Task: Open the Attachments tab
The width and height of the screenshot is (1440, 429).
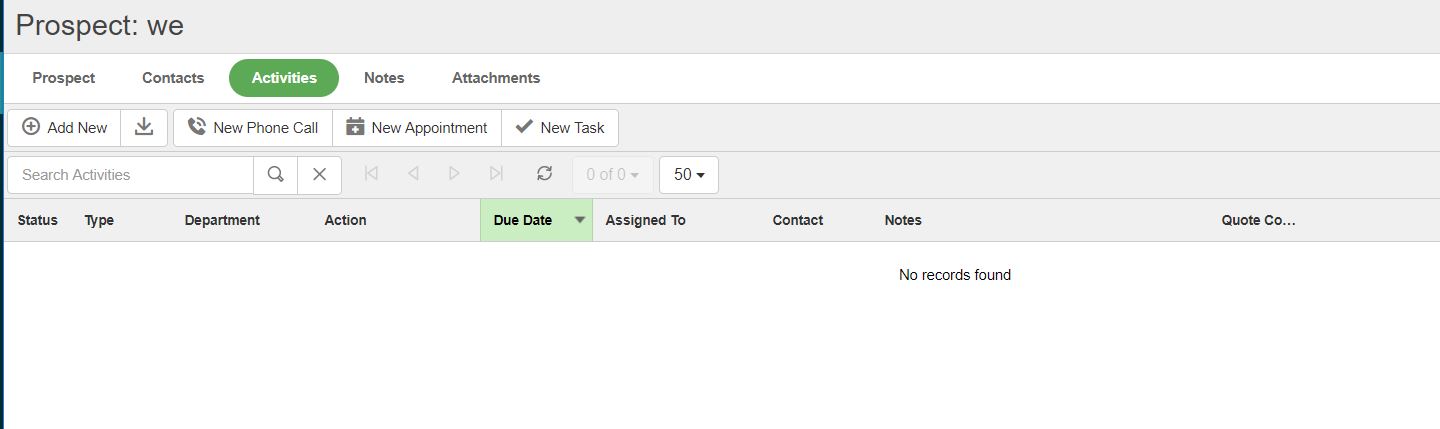Action: (x=496, y=78)
